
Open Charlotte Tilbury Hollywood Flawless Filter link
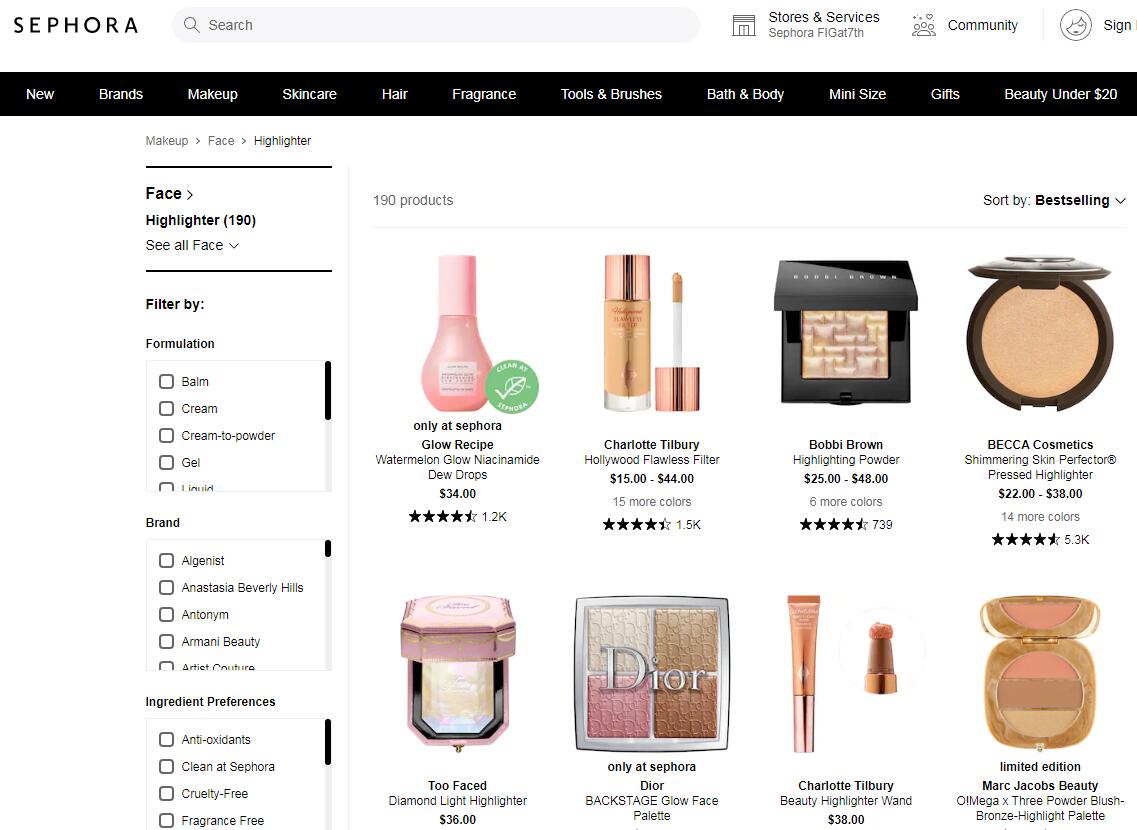652,460
